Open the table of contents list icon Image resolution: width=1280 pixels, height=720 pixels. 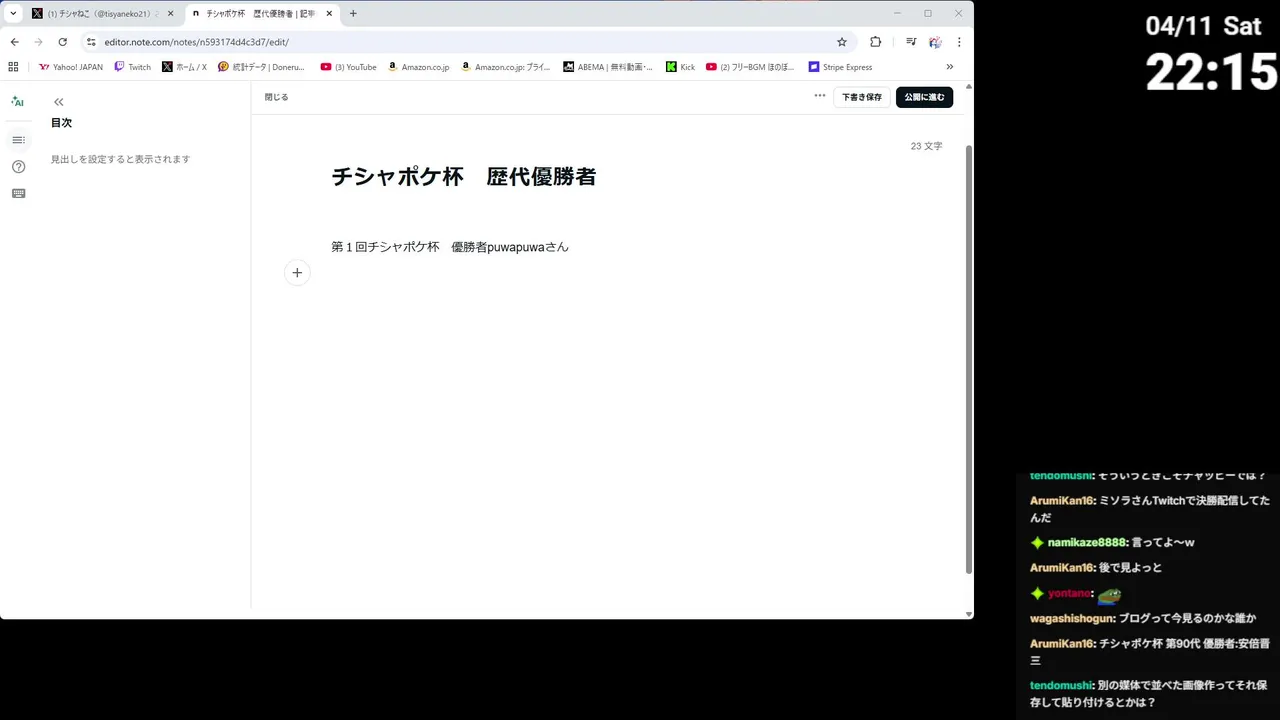click(x=18, y=140)
